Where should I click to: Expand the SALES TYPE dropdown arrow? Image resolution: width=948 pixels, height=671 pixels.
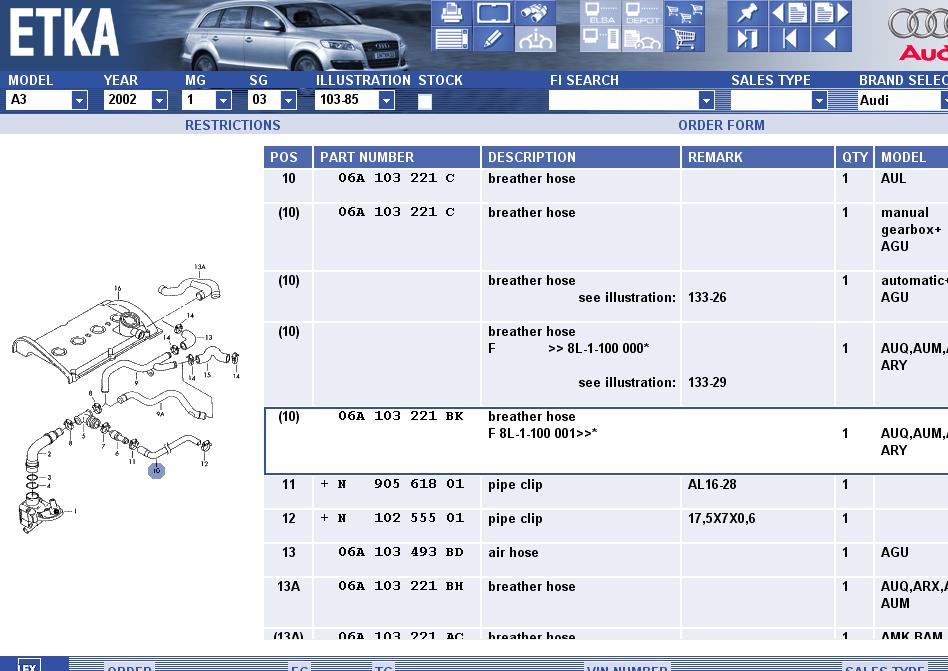click(819, 100)
